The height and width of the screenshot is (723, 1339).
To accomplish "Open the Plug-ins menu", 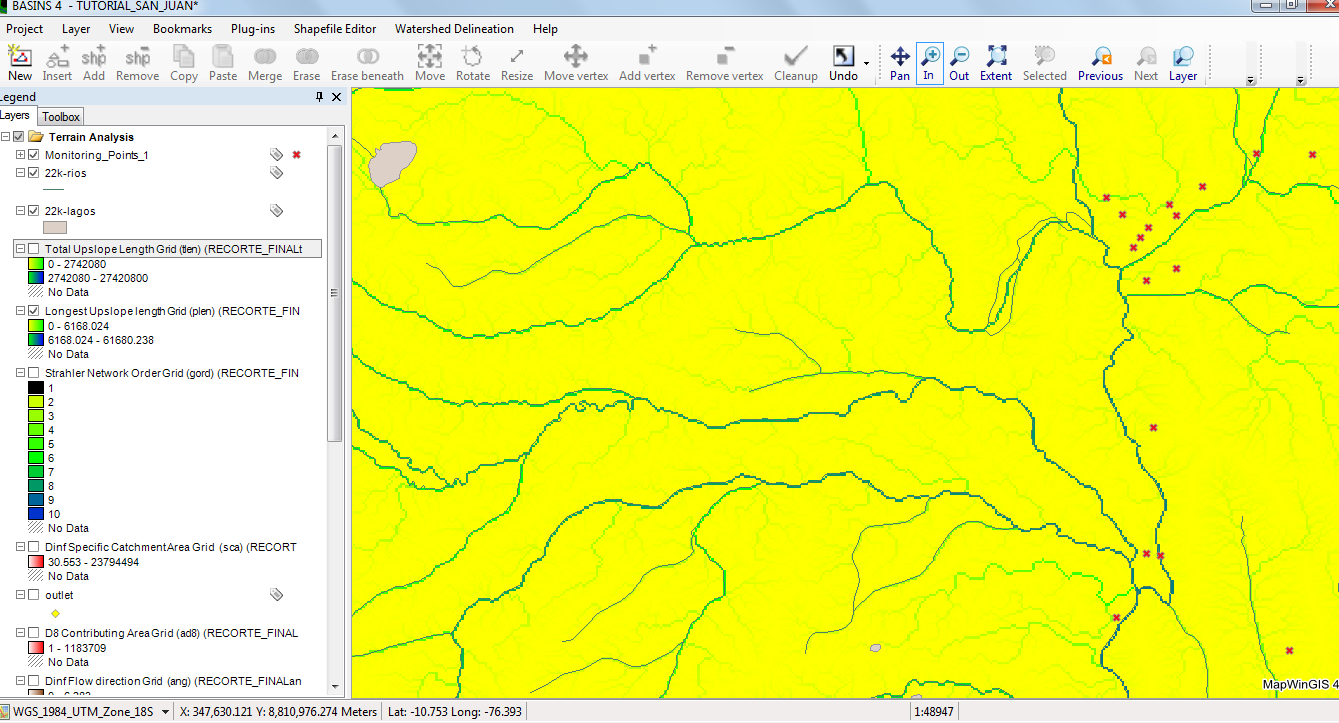I will [253, 29].
